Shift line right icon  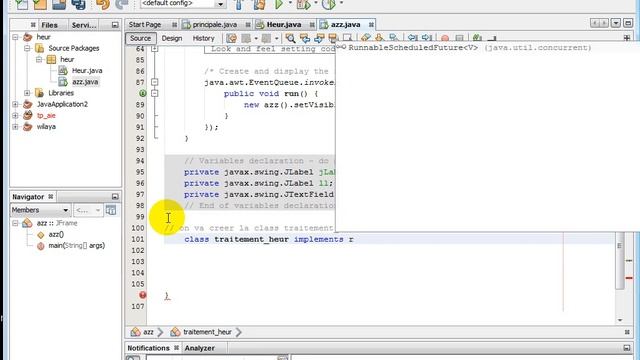click(x=427, y=38)
